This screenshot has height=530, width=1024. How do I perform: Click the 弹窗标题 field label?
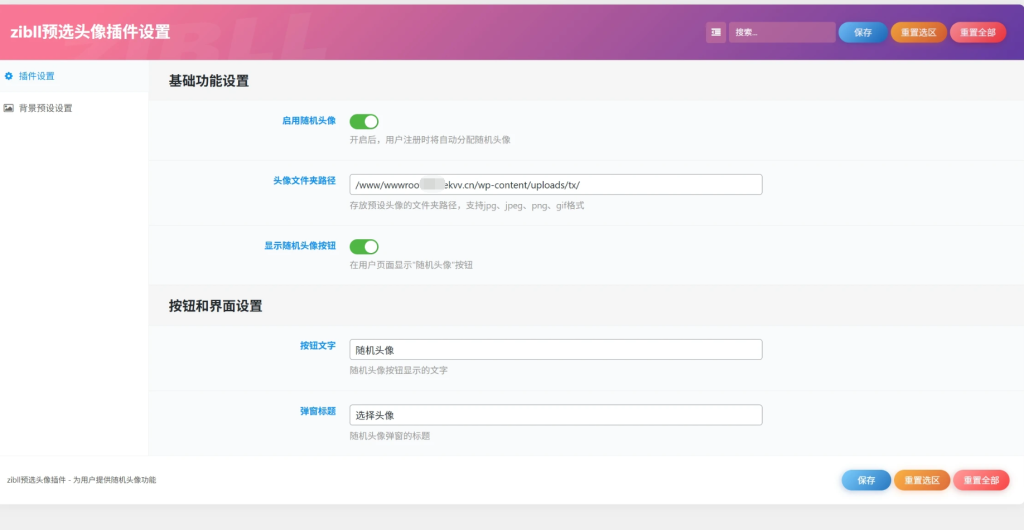coord(318,411)
